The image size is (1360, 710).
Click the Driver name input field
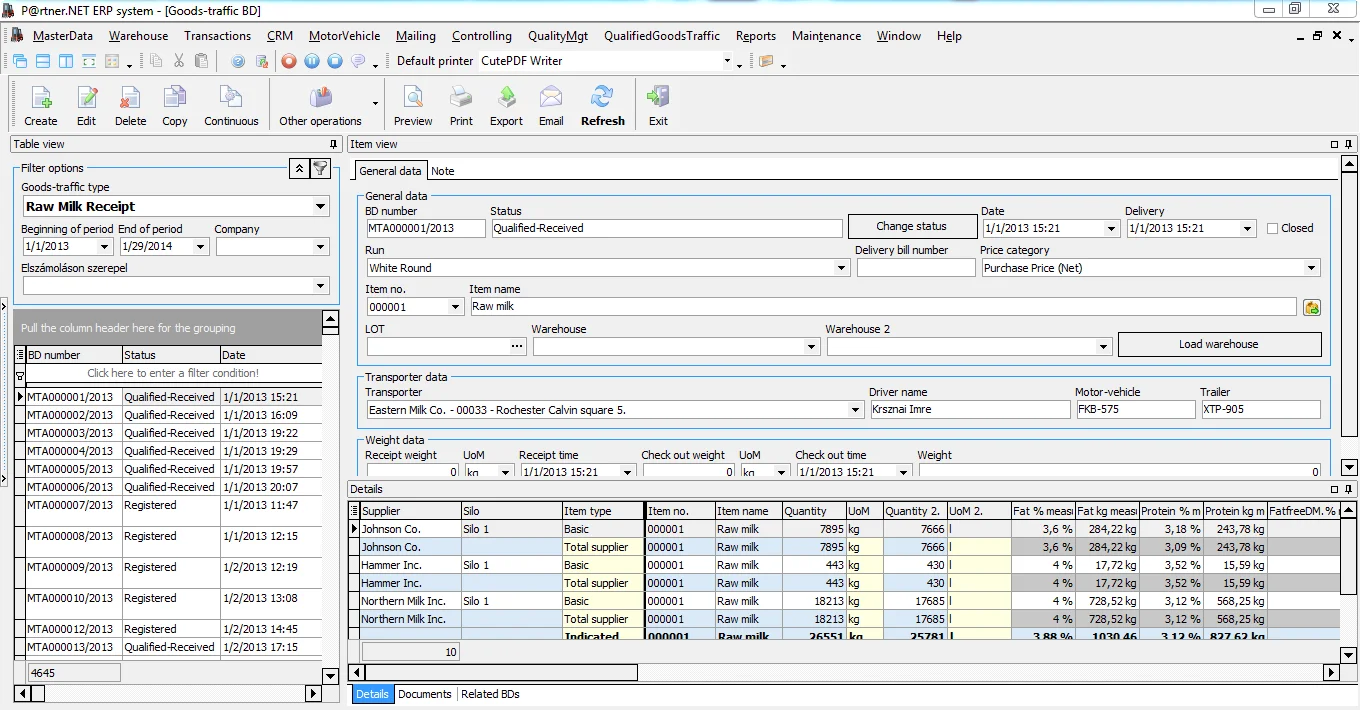coord(968,410)
